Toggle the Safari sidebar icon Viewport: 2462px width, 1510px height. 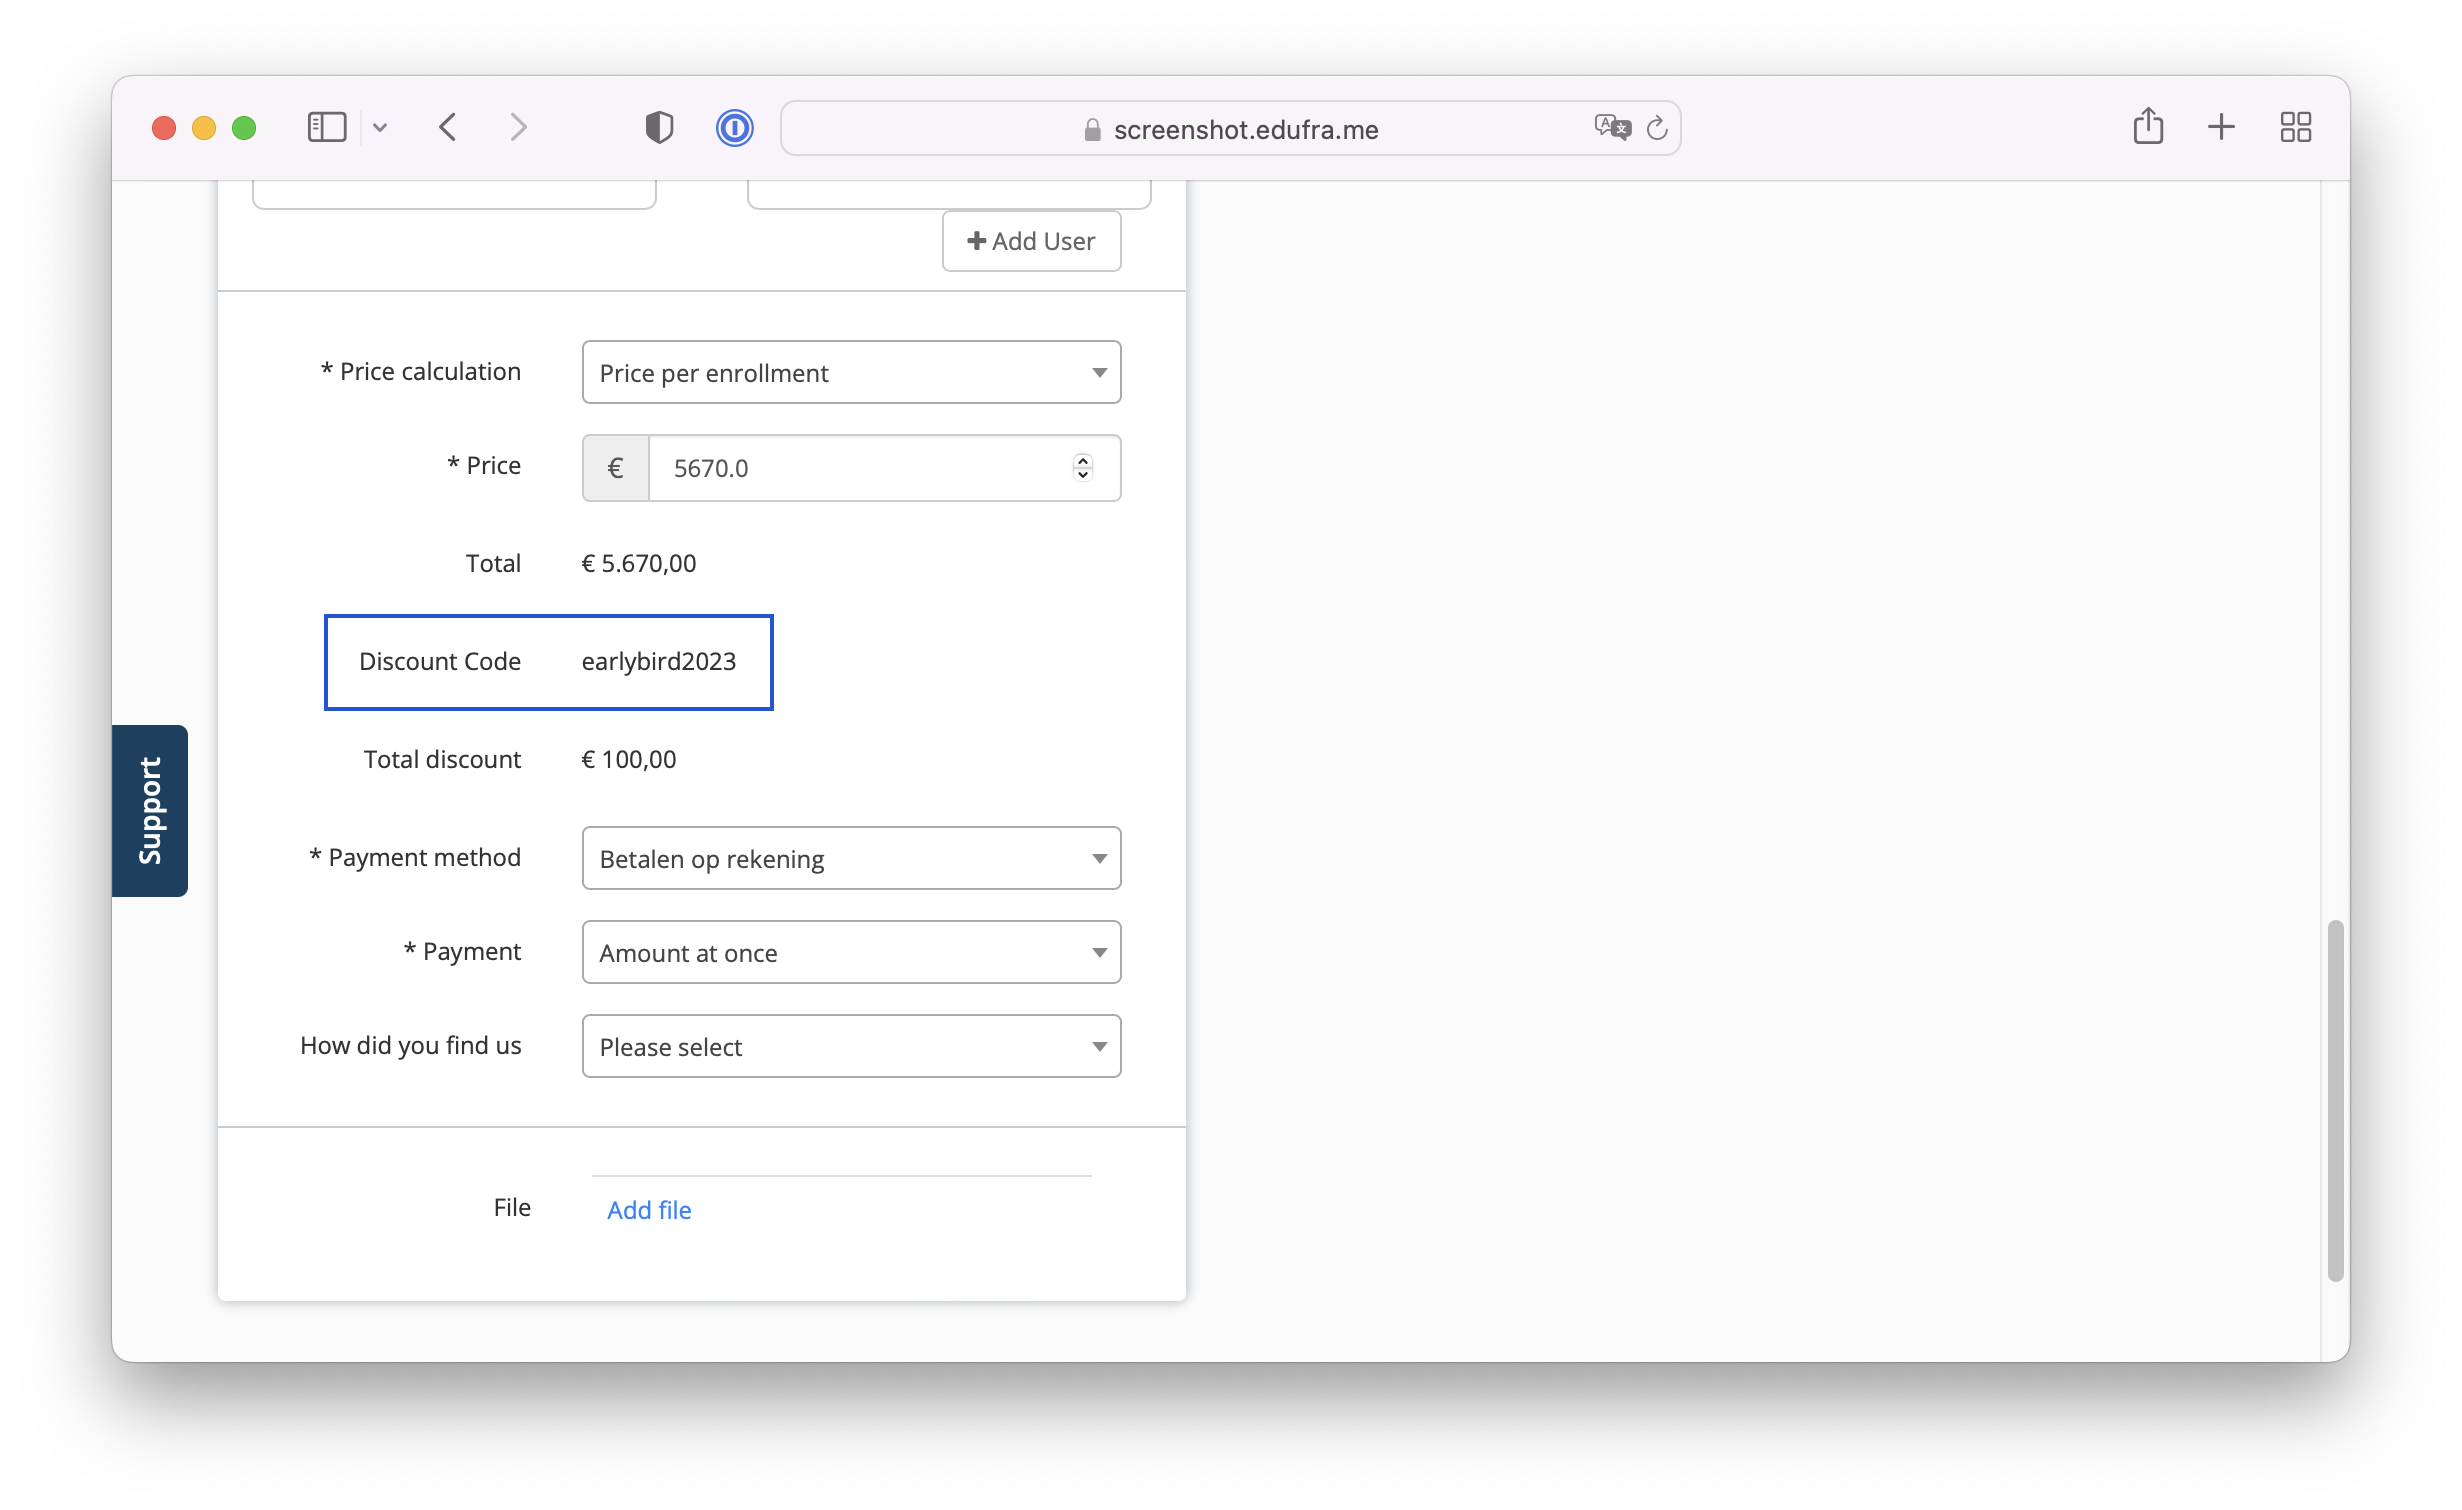click(326, 127)
